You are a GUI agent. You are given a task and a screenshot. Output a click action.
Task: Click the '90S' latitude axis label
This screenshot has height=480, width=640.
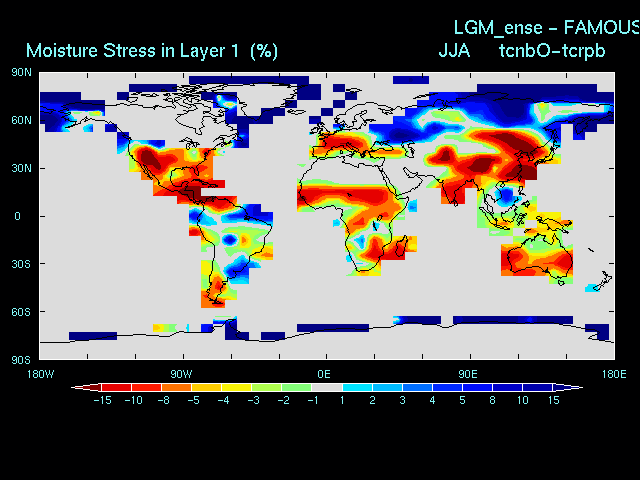point(21,359)
